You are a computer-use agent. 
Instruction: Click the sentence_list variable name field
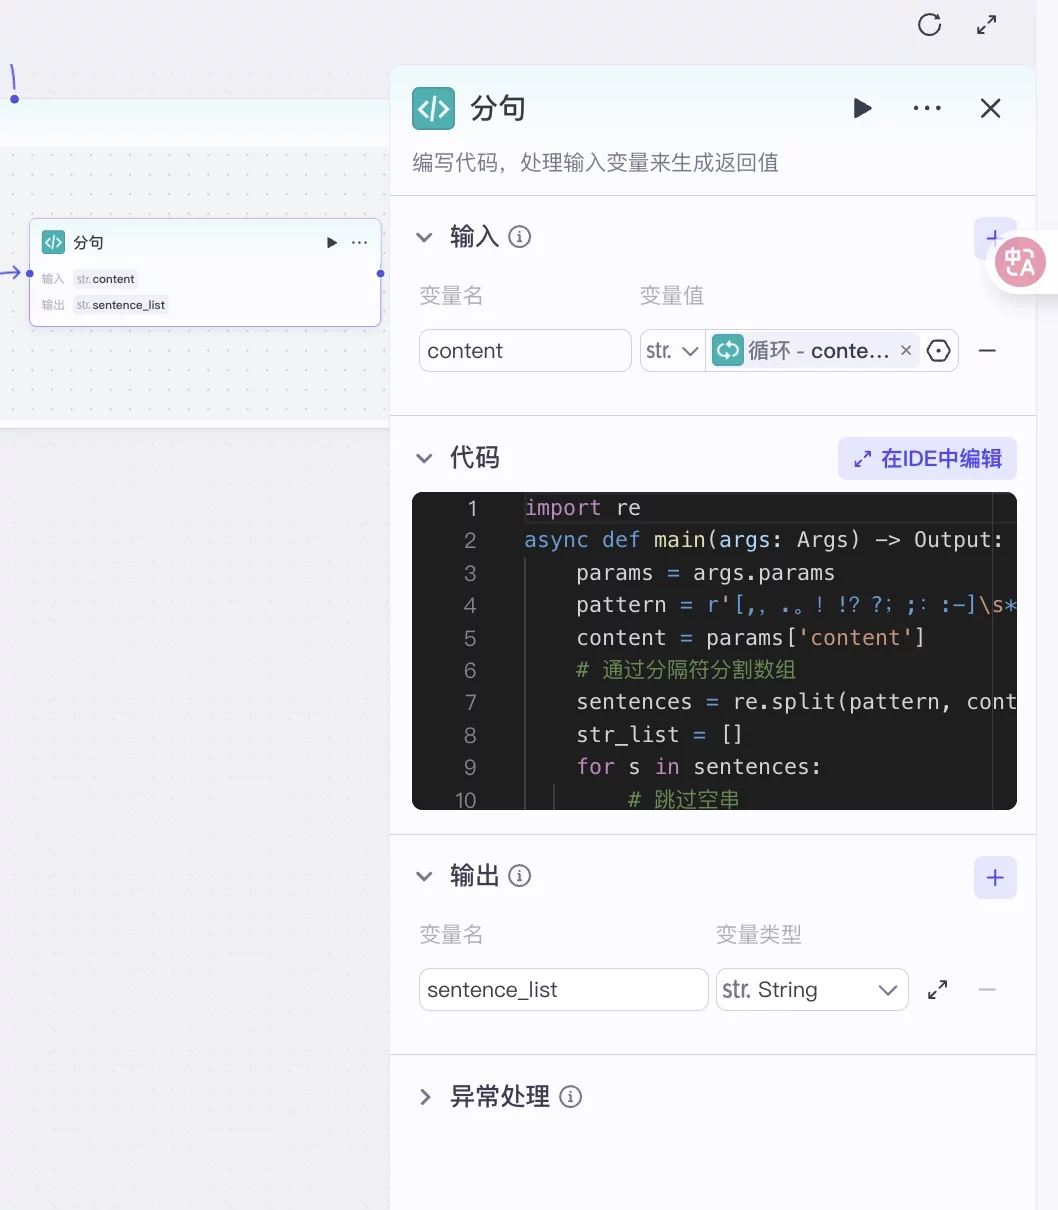562,989
